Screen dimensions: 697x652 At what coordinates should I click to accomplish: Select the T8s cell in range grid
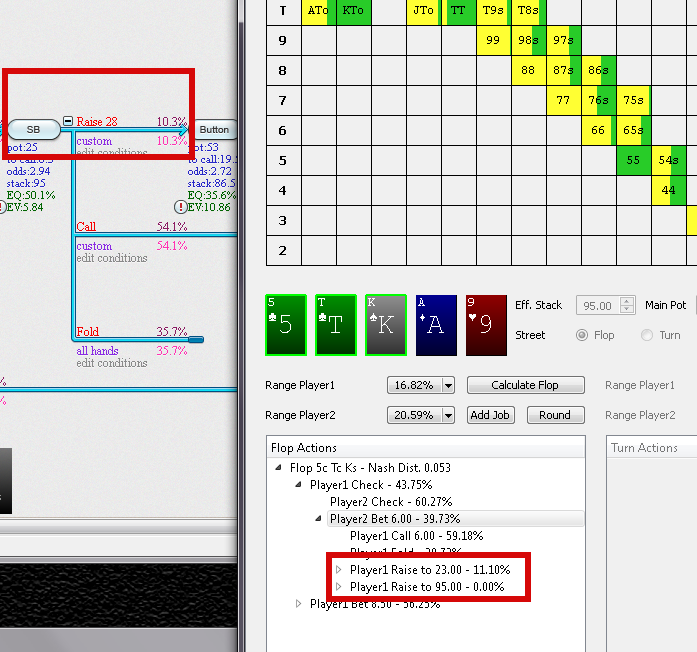pyautogui.click(x=529, y=10)
